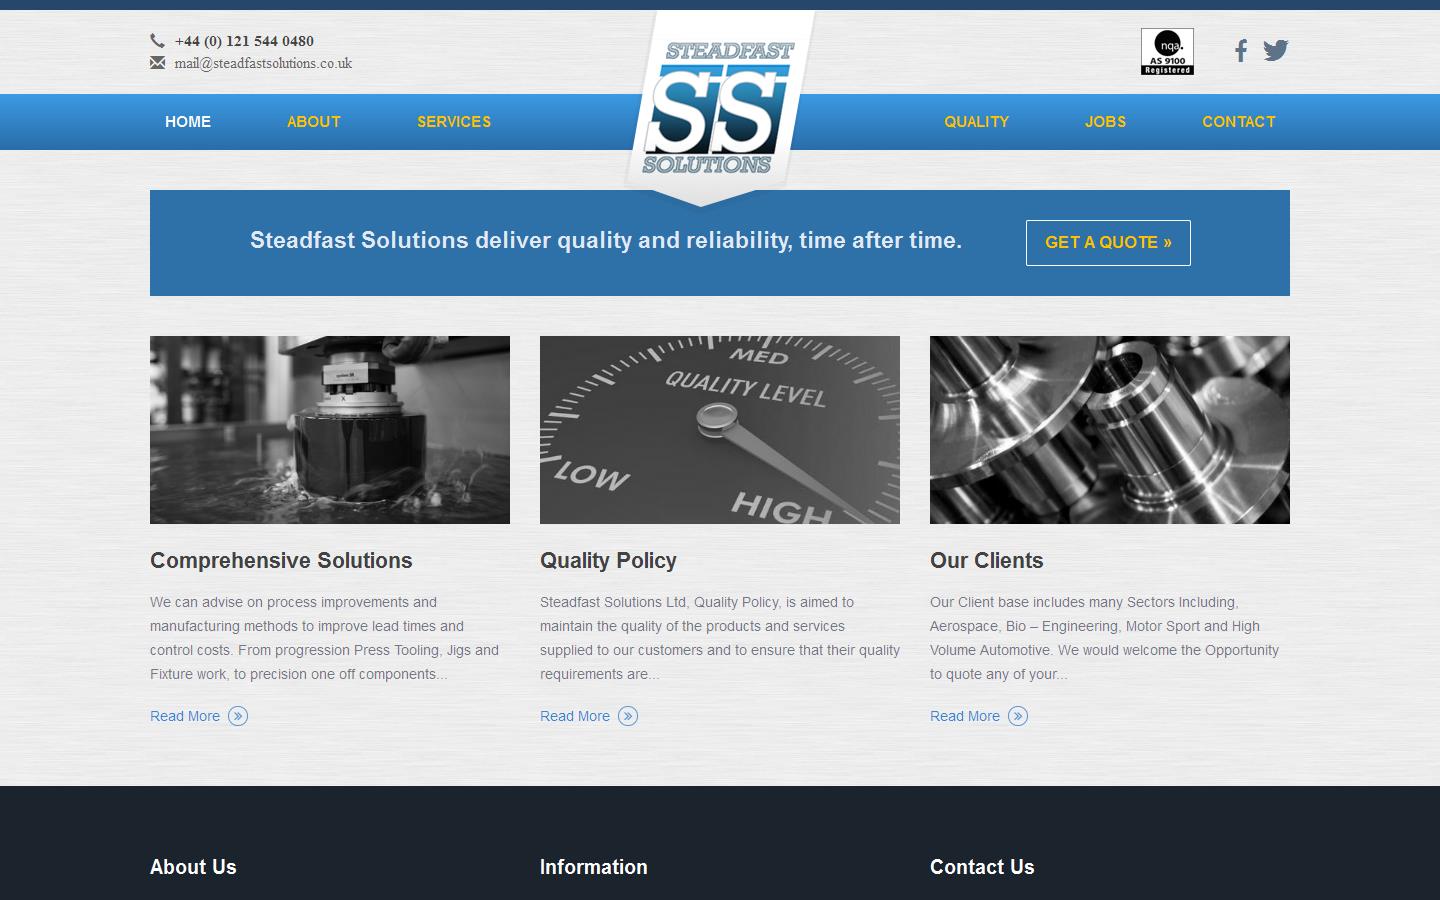
Task: Click the GET A QUOTE button
Action: [x=1107, y=242]
